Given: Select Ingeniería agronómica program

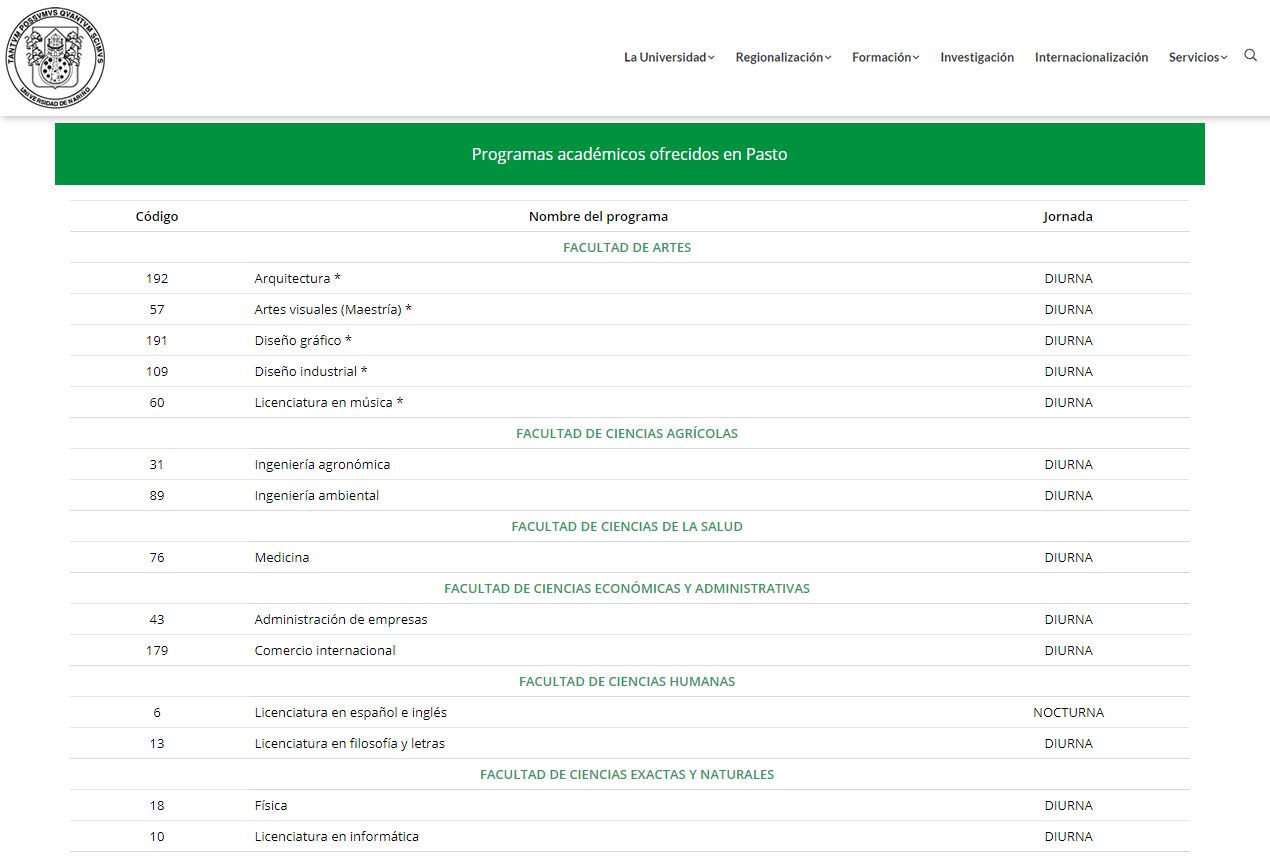Looking at the screenshot, I should (x=322, y=464).
